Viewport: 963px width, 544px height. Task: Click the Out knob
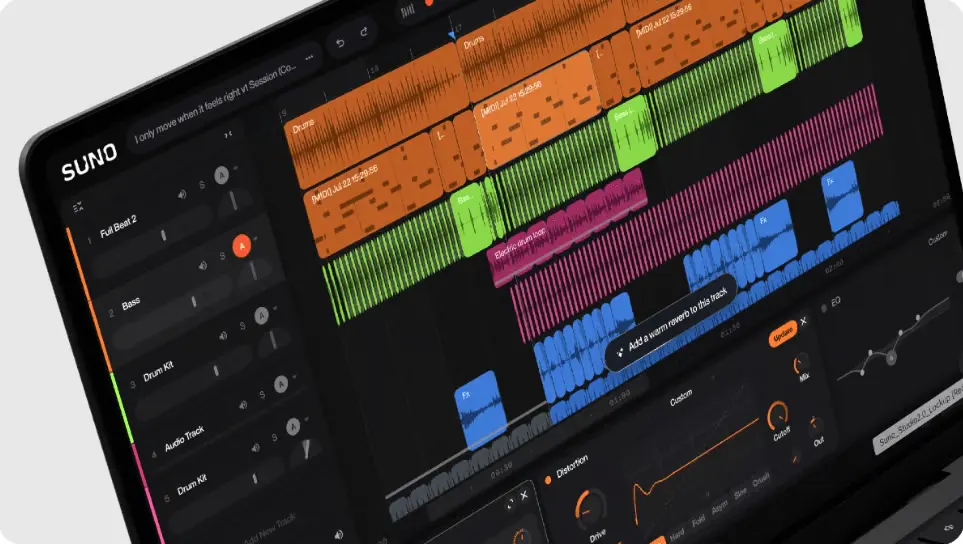point(816,424)
